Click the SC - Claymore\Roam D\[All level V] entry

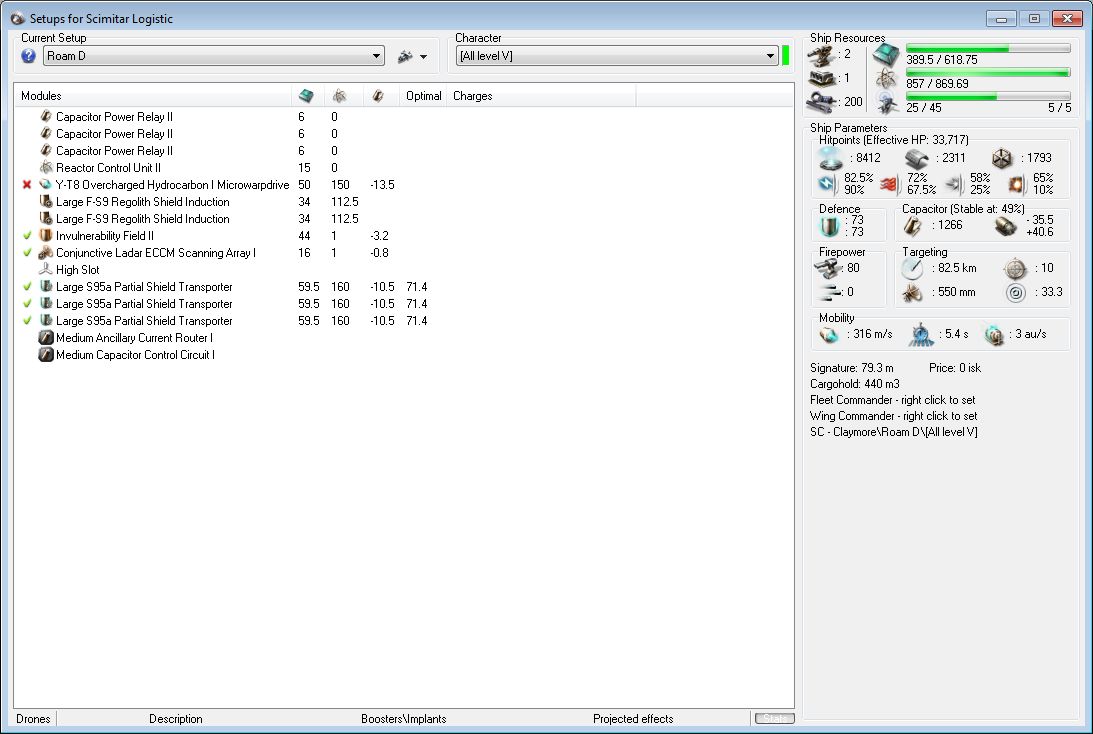coord(894,432)
